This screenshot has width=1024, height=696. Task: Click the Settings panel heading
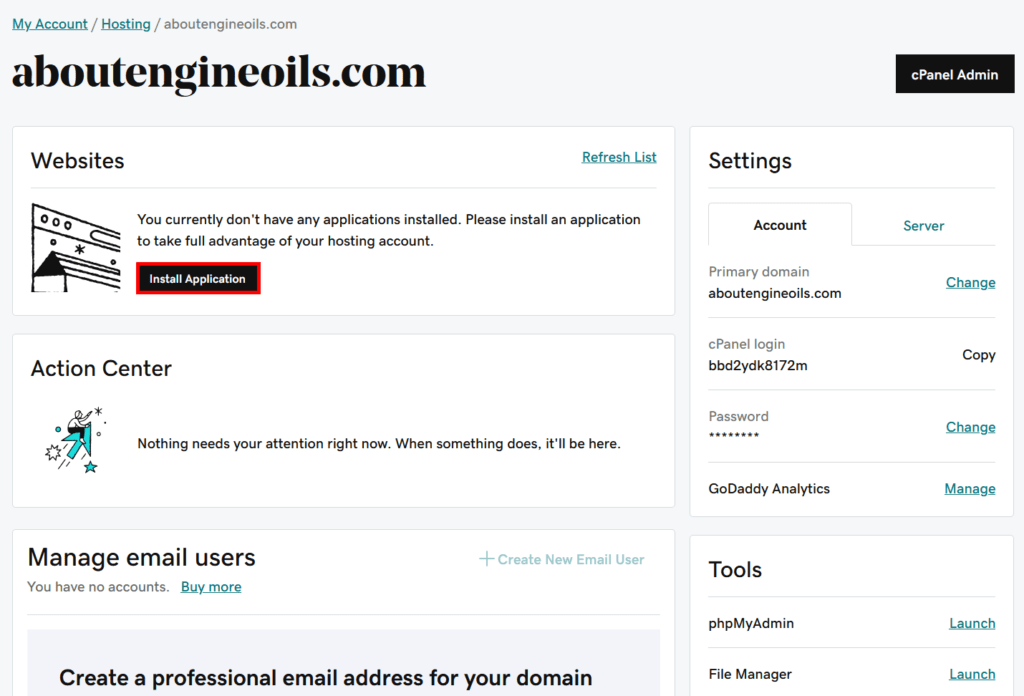click(750, 161)
